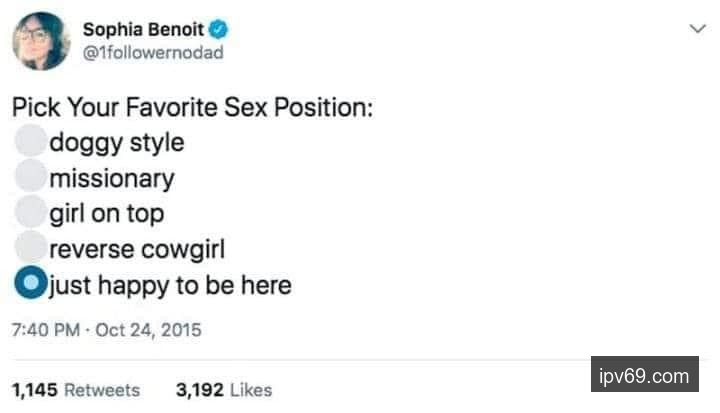Image resolution: width=720 pixels, height=413 pixels.
Task: Select the "doggy style" radio button
Action: (x=32, y=141)
